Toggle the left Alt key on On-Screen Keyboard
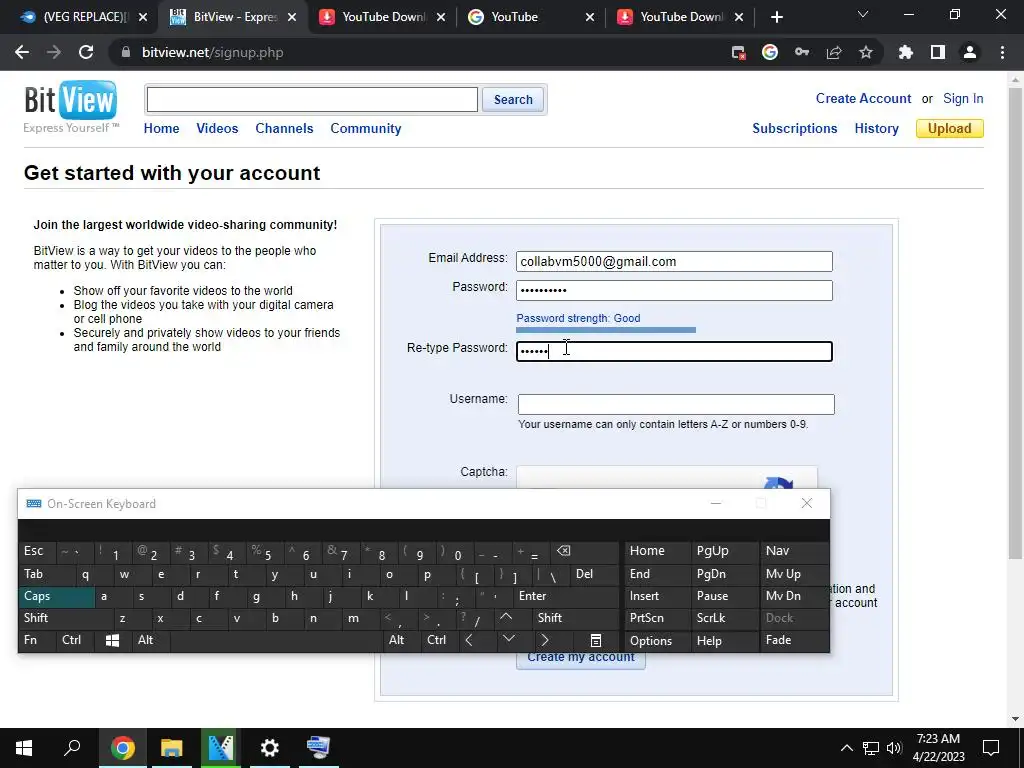The height and width of the screenshot is (768, 1024). [x=151, y=641]
